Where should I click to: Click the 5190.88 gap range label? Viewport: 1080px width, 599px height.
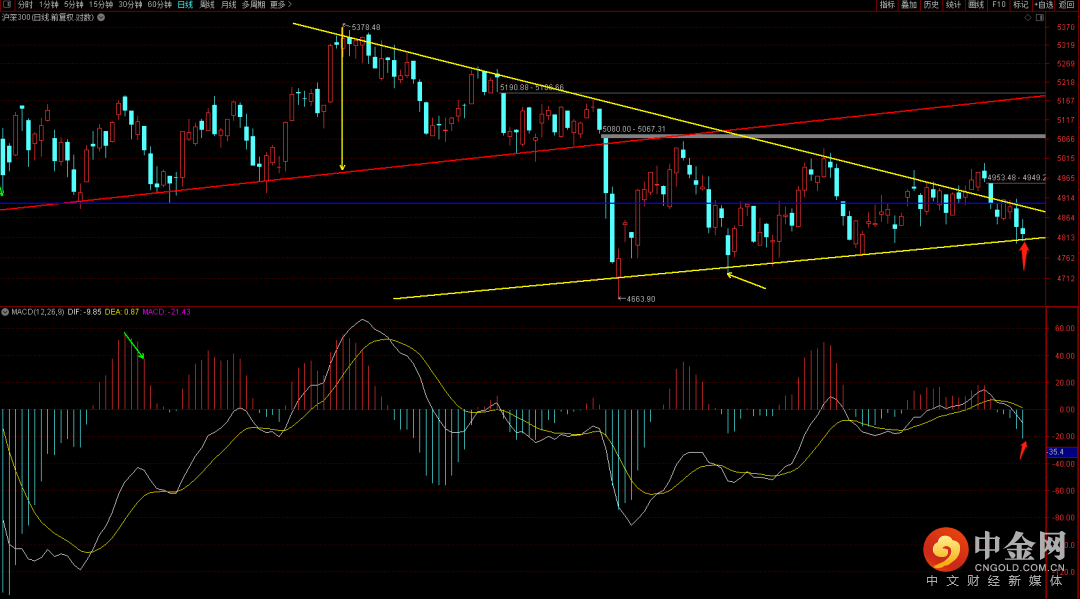pos(532,87)
